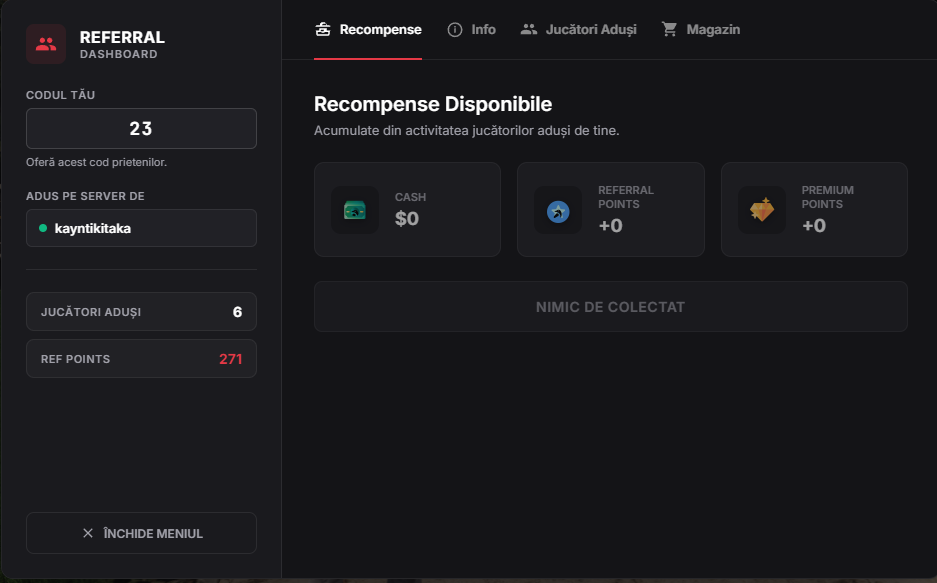Click the kayntikitaka referrer box
The height and width of the screenshot is (583, 937).
click(x=142, y=228)
